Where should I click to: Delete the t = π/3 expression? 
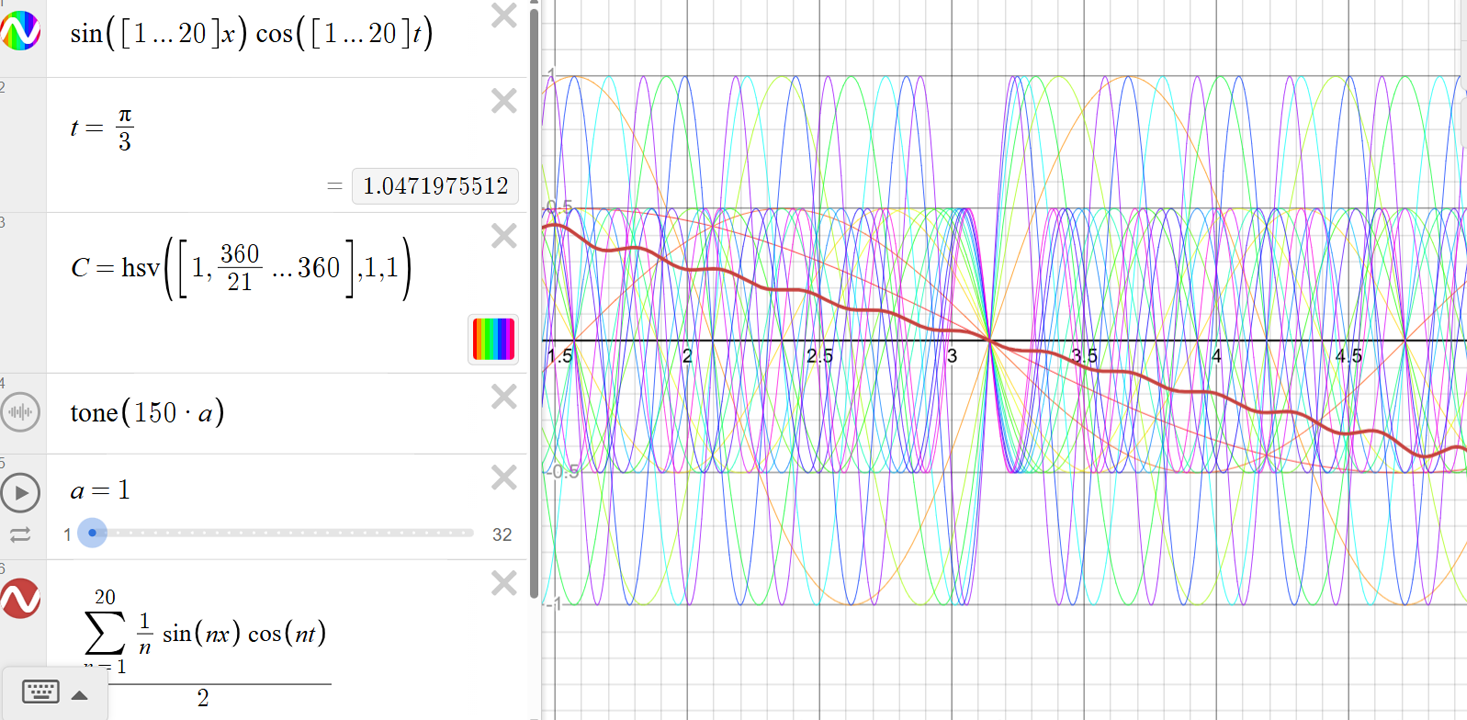(504, 100)
